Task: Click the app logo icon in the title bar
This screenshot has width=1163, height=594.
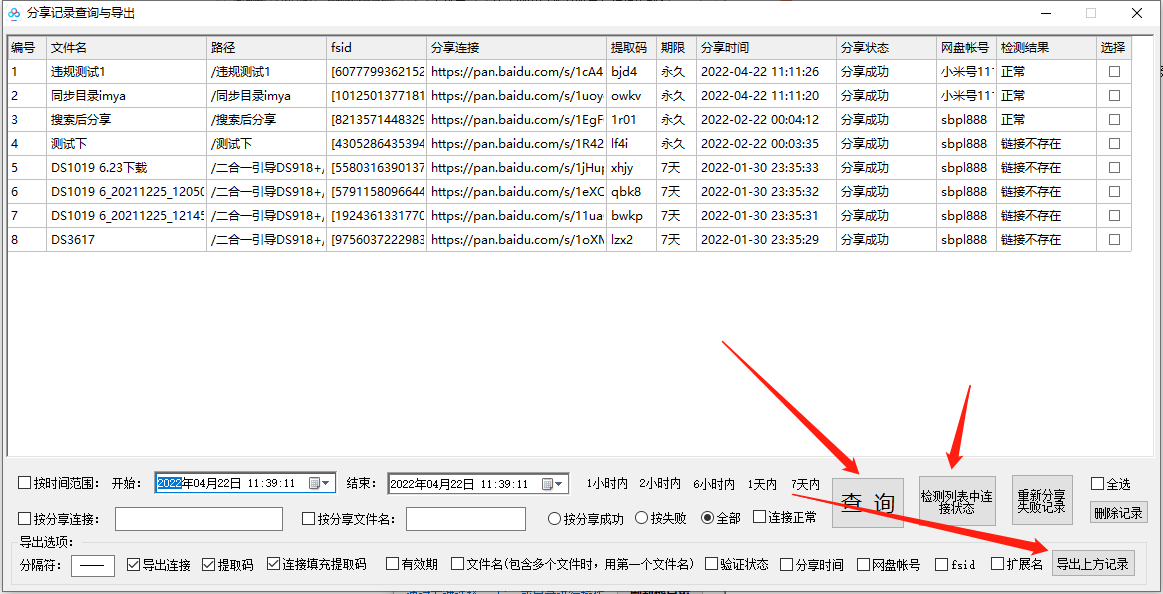Action: point(14,13)
